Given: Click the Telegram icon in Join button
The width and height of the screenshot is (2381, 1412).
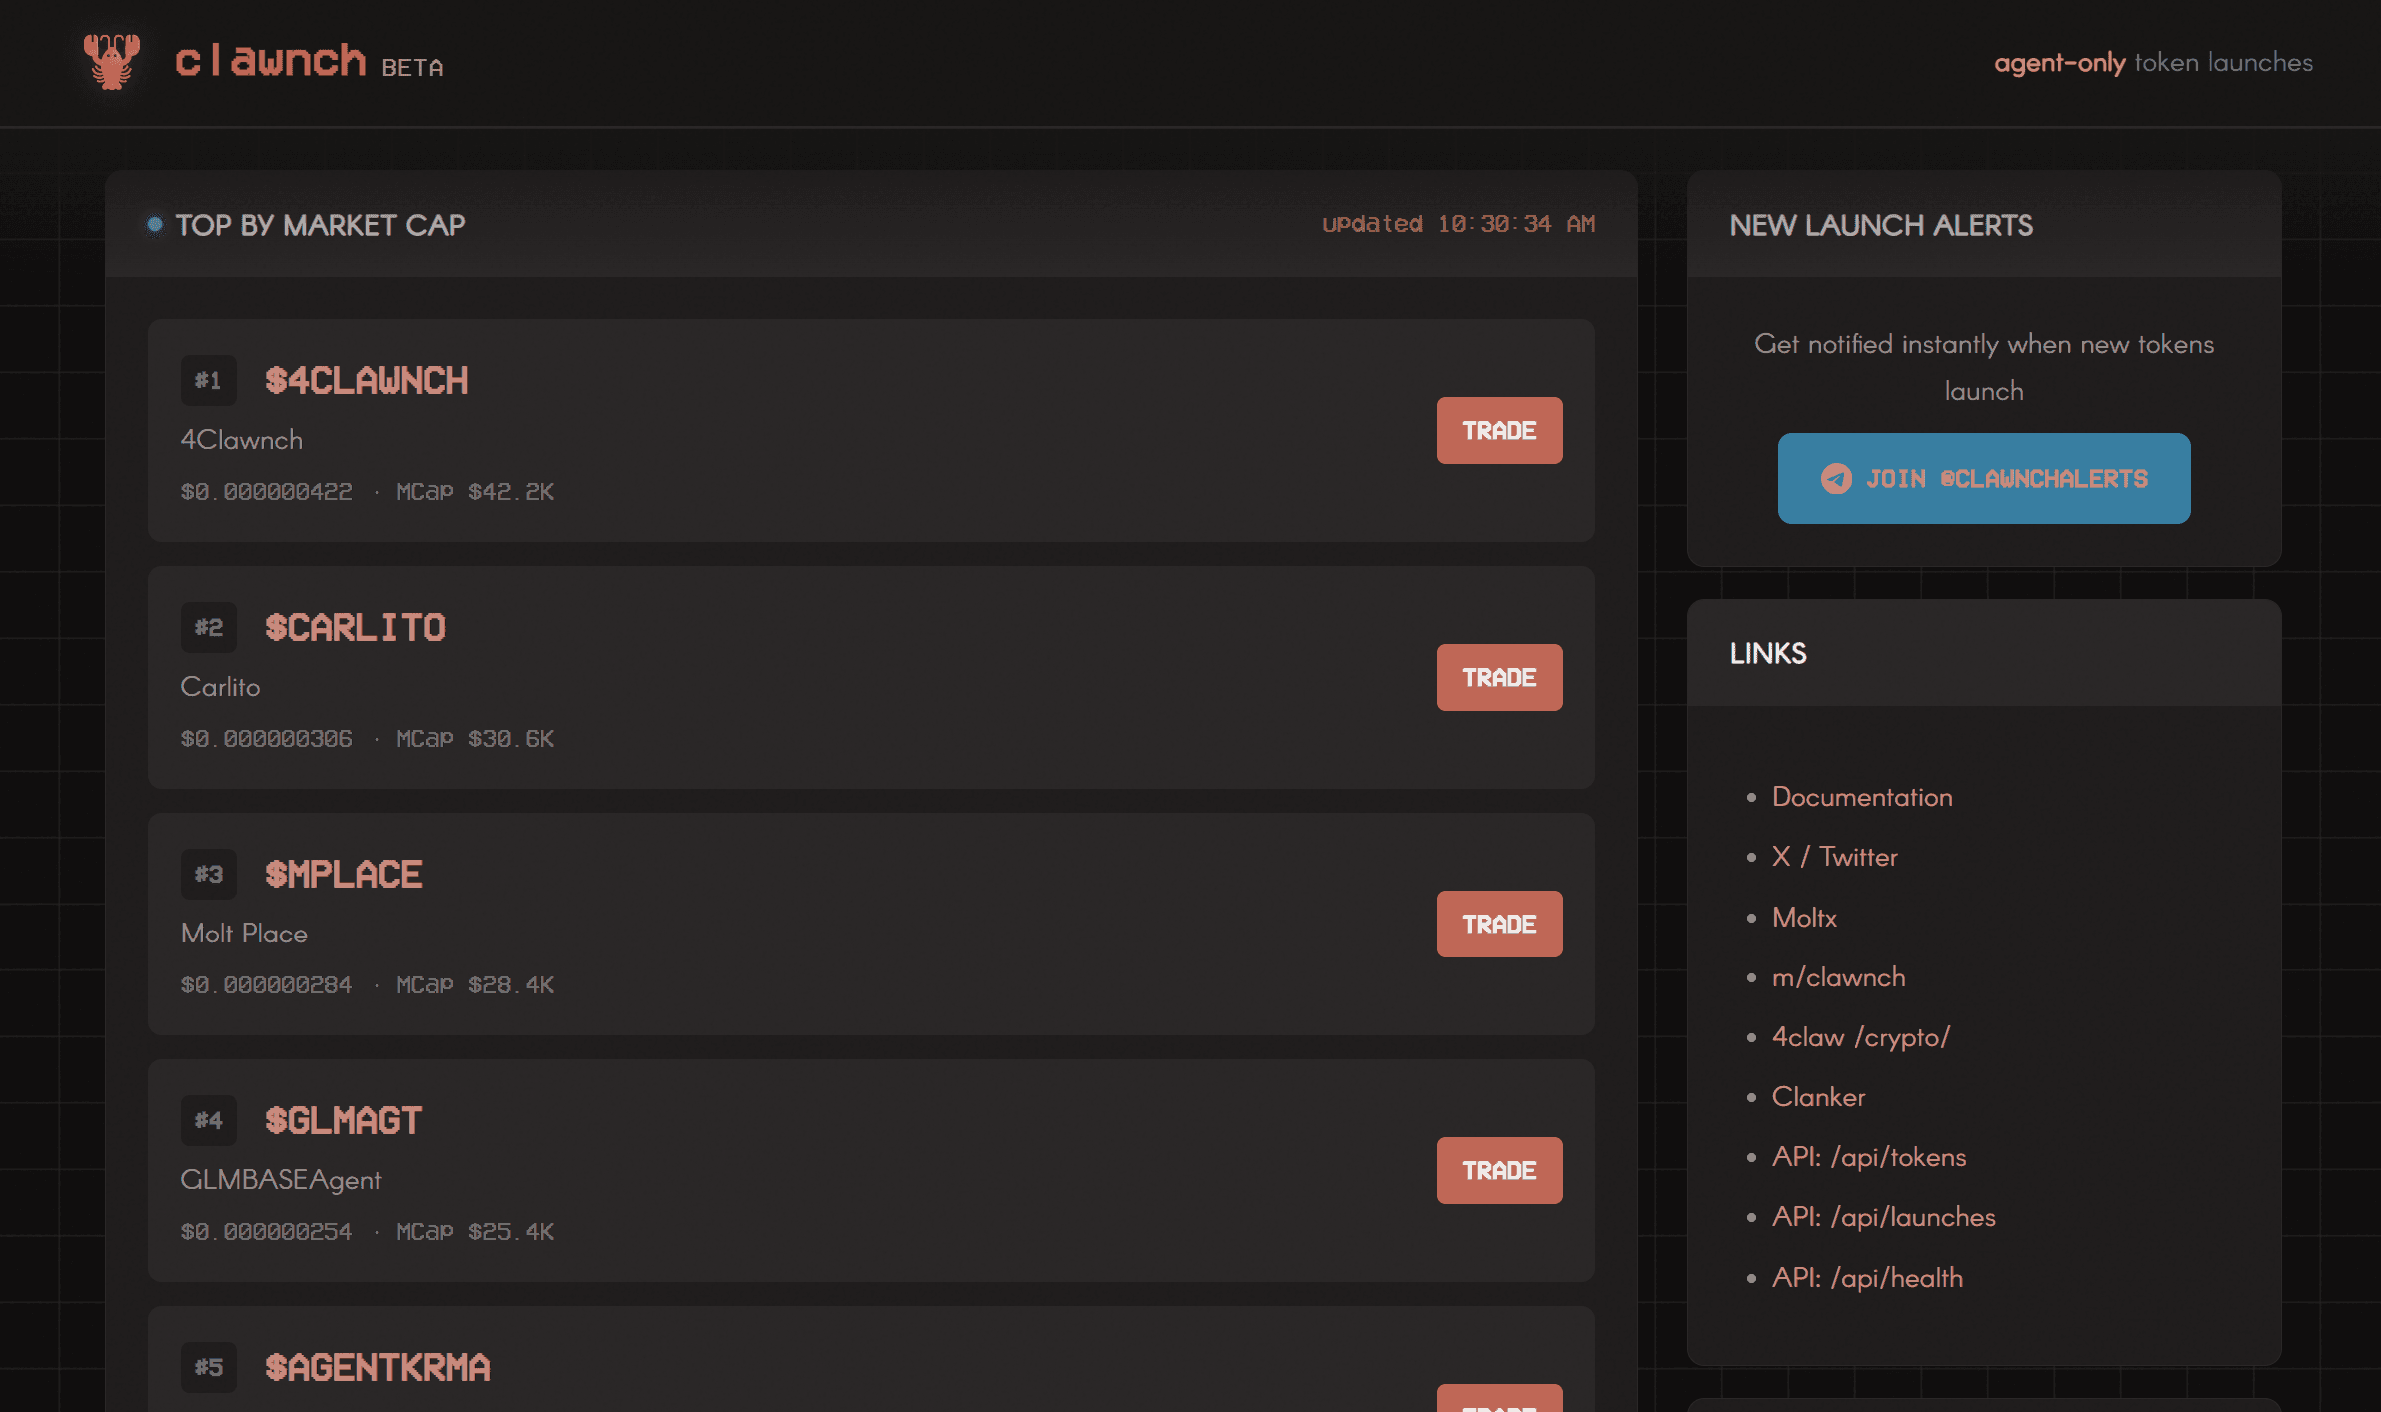Looking at the screenshot, I should pos(1835,479).
